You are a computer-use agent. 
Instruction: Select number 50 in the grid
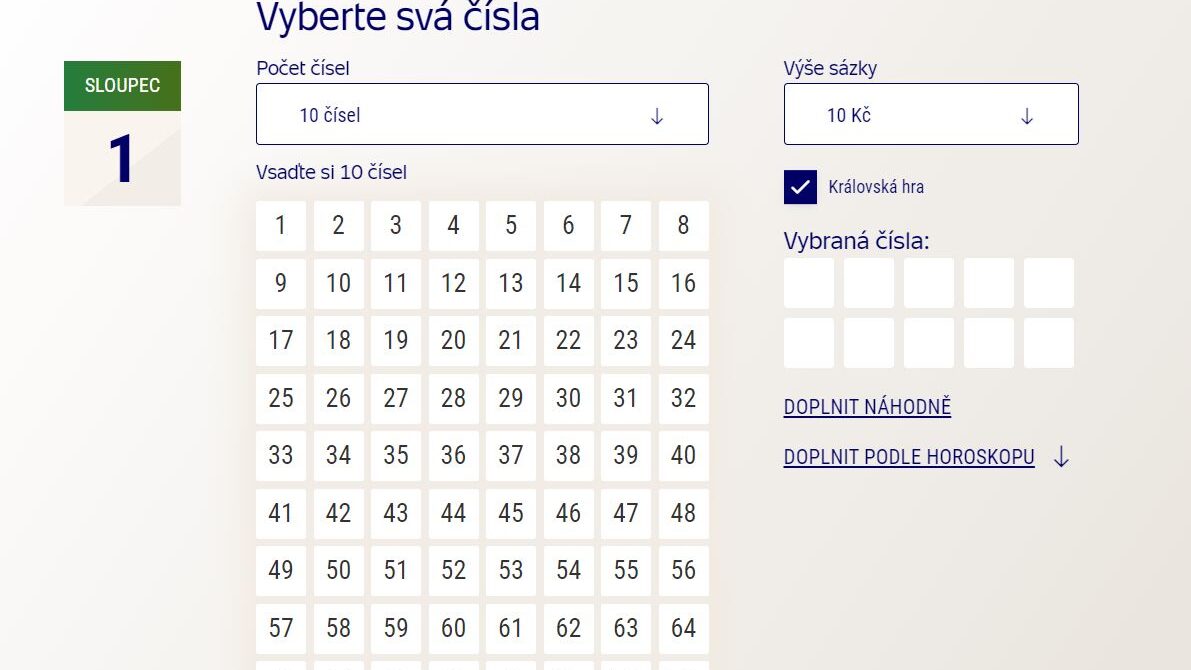pos(338,571)
